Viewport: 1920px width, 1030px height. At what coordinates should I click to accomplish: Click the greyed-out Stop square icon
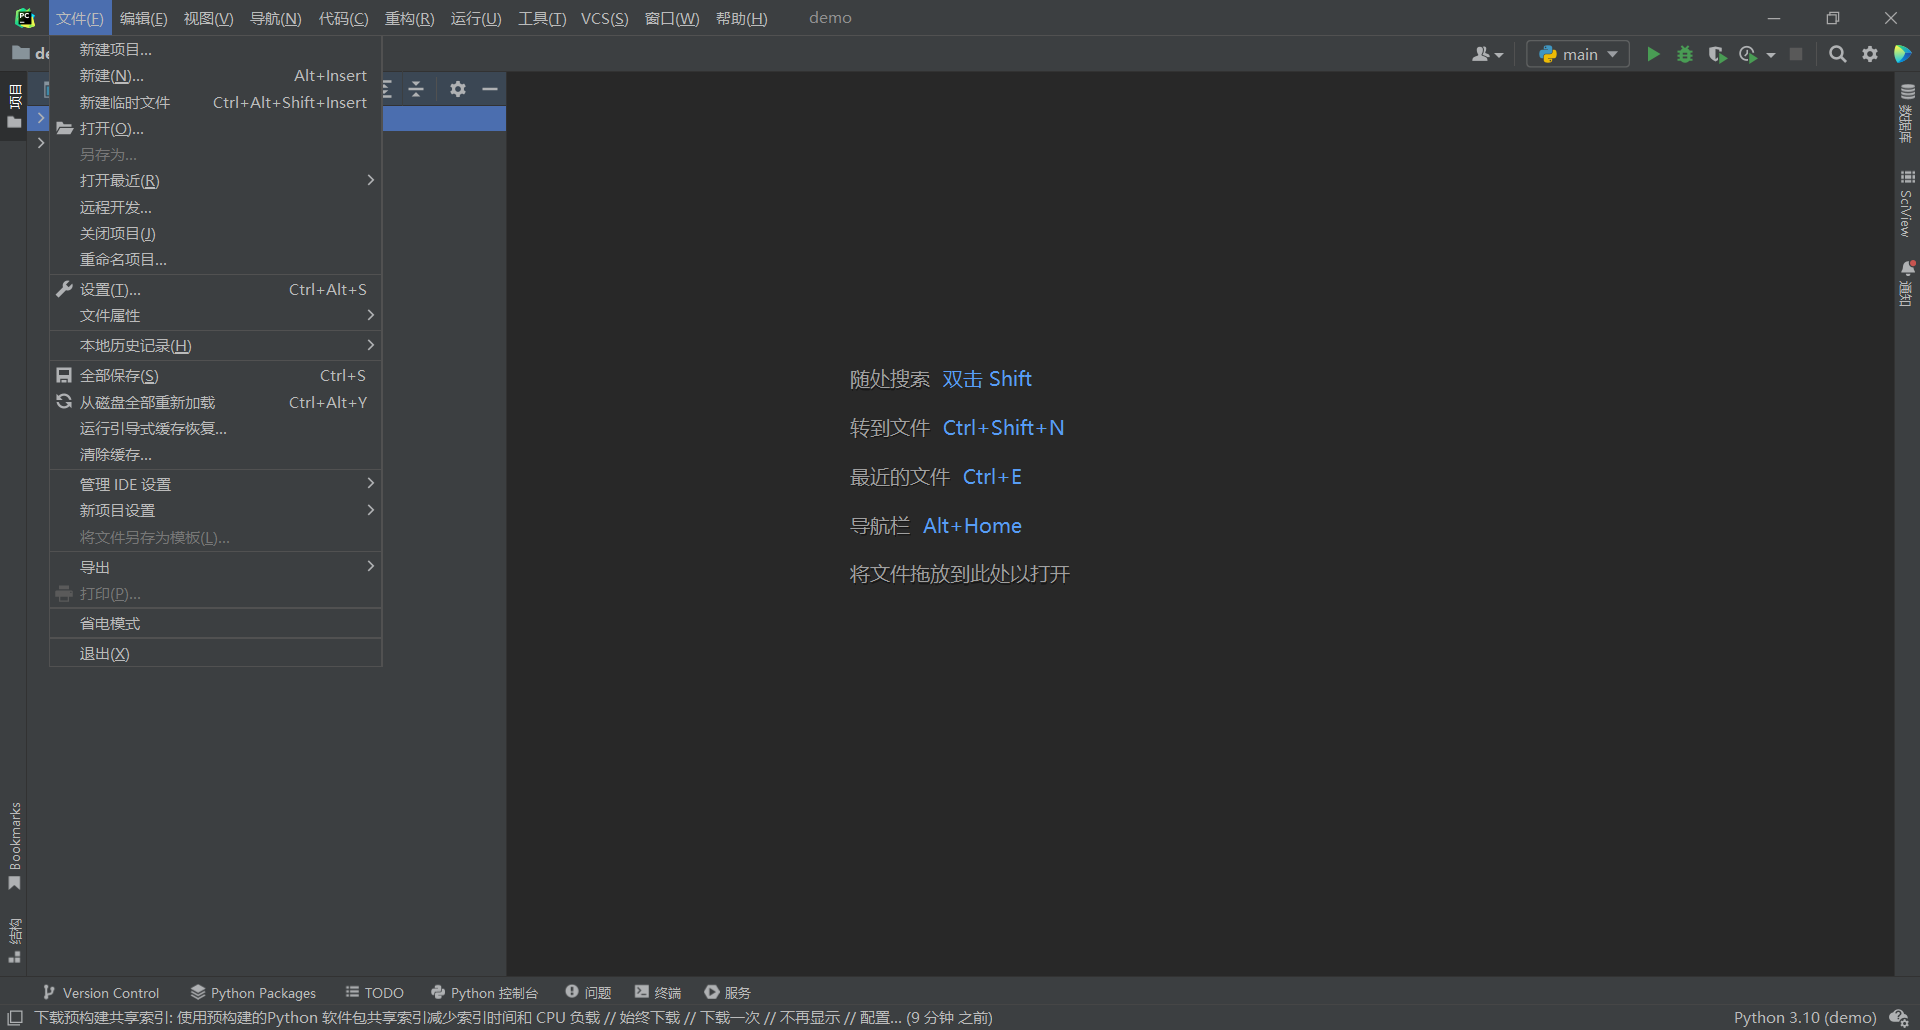click(x=1796, y=54)
